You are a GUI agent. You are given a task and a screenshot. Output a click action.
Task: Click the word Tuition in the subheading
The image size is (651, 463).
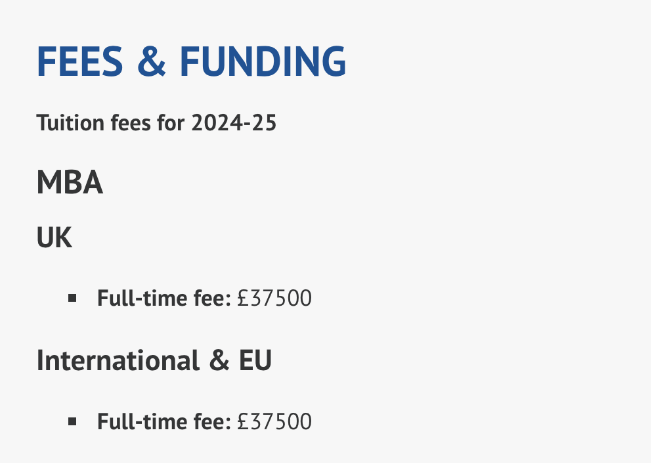click(70, 123)
